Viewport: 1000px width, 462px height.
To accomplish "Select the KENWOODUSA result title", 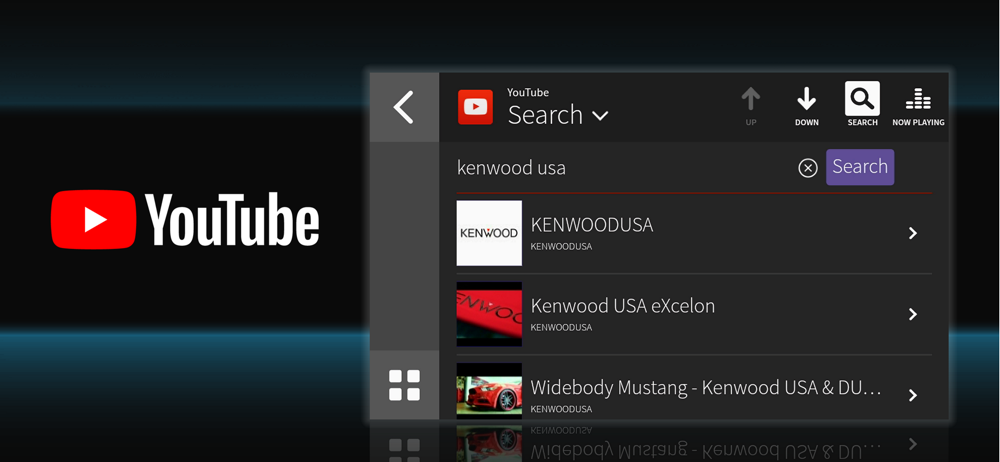I will [x=592, y=225].
